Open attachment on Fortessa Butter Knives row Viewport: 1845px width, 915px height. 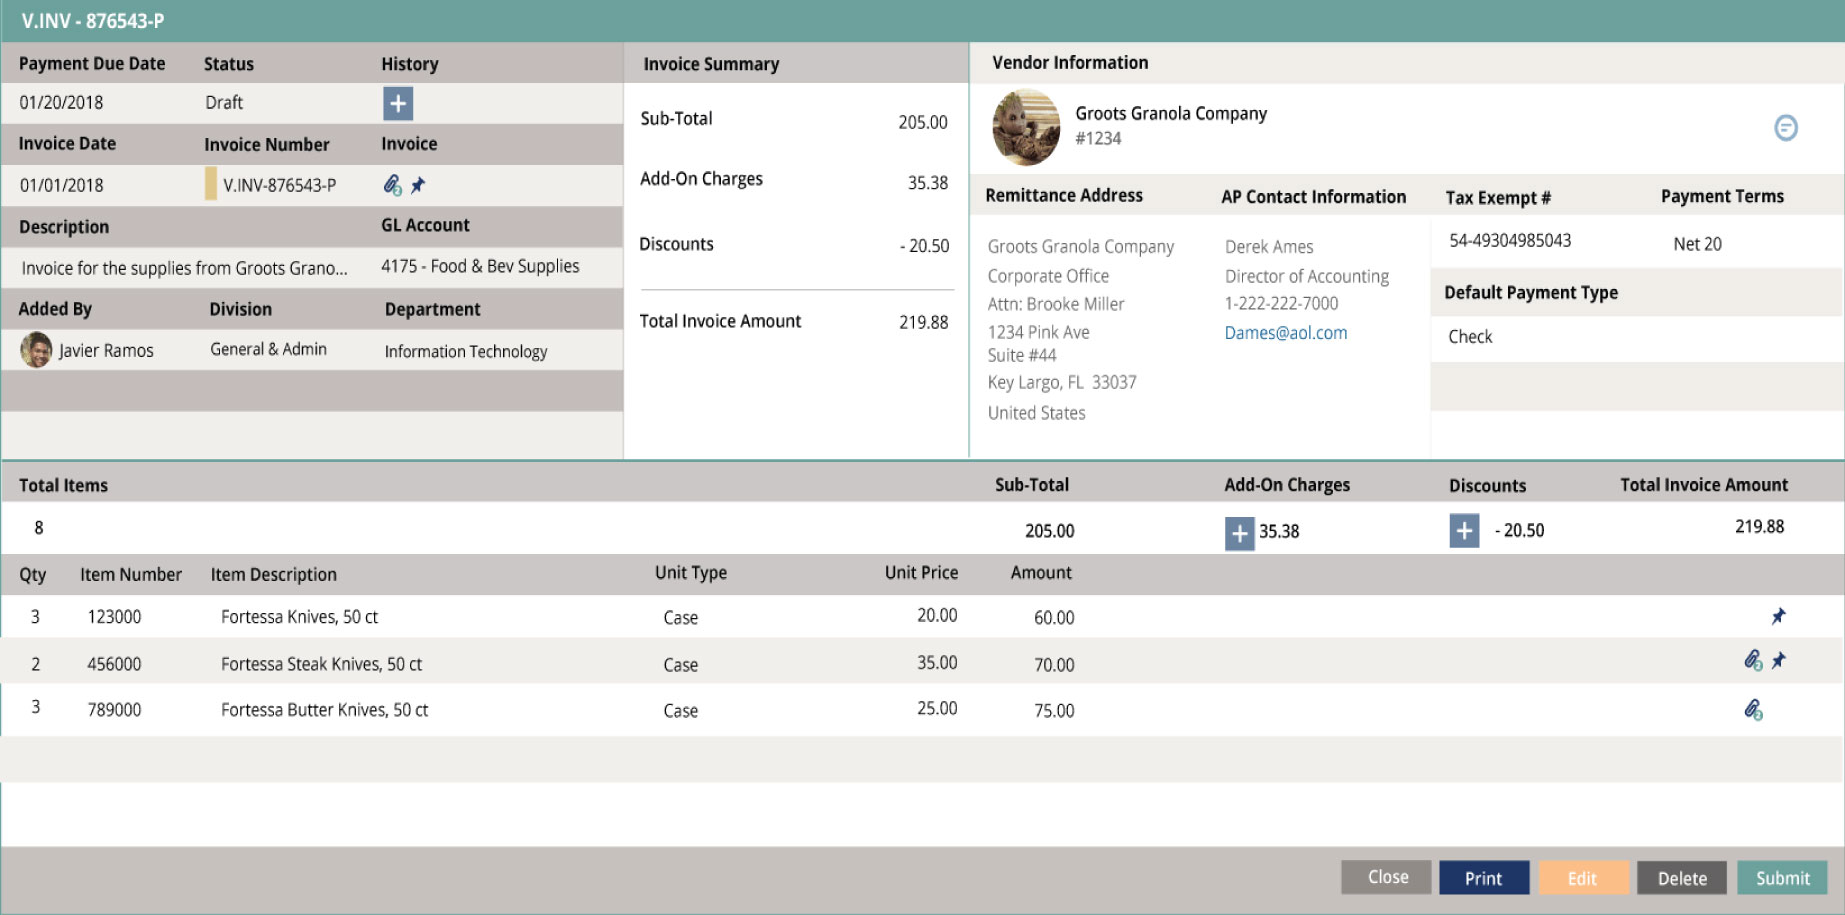point(1752,710)
